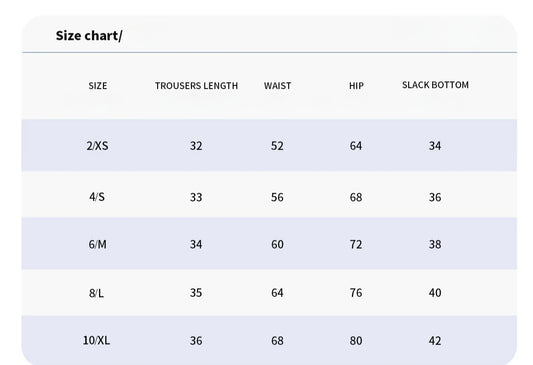Screen dimensions: 533x365
Task: Choose the 8/L size row label
Action: click(x=97, y=293)
